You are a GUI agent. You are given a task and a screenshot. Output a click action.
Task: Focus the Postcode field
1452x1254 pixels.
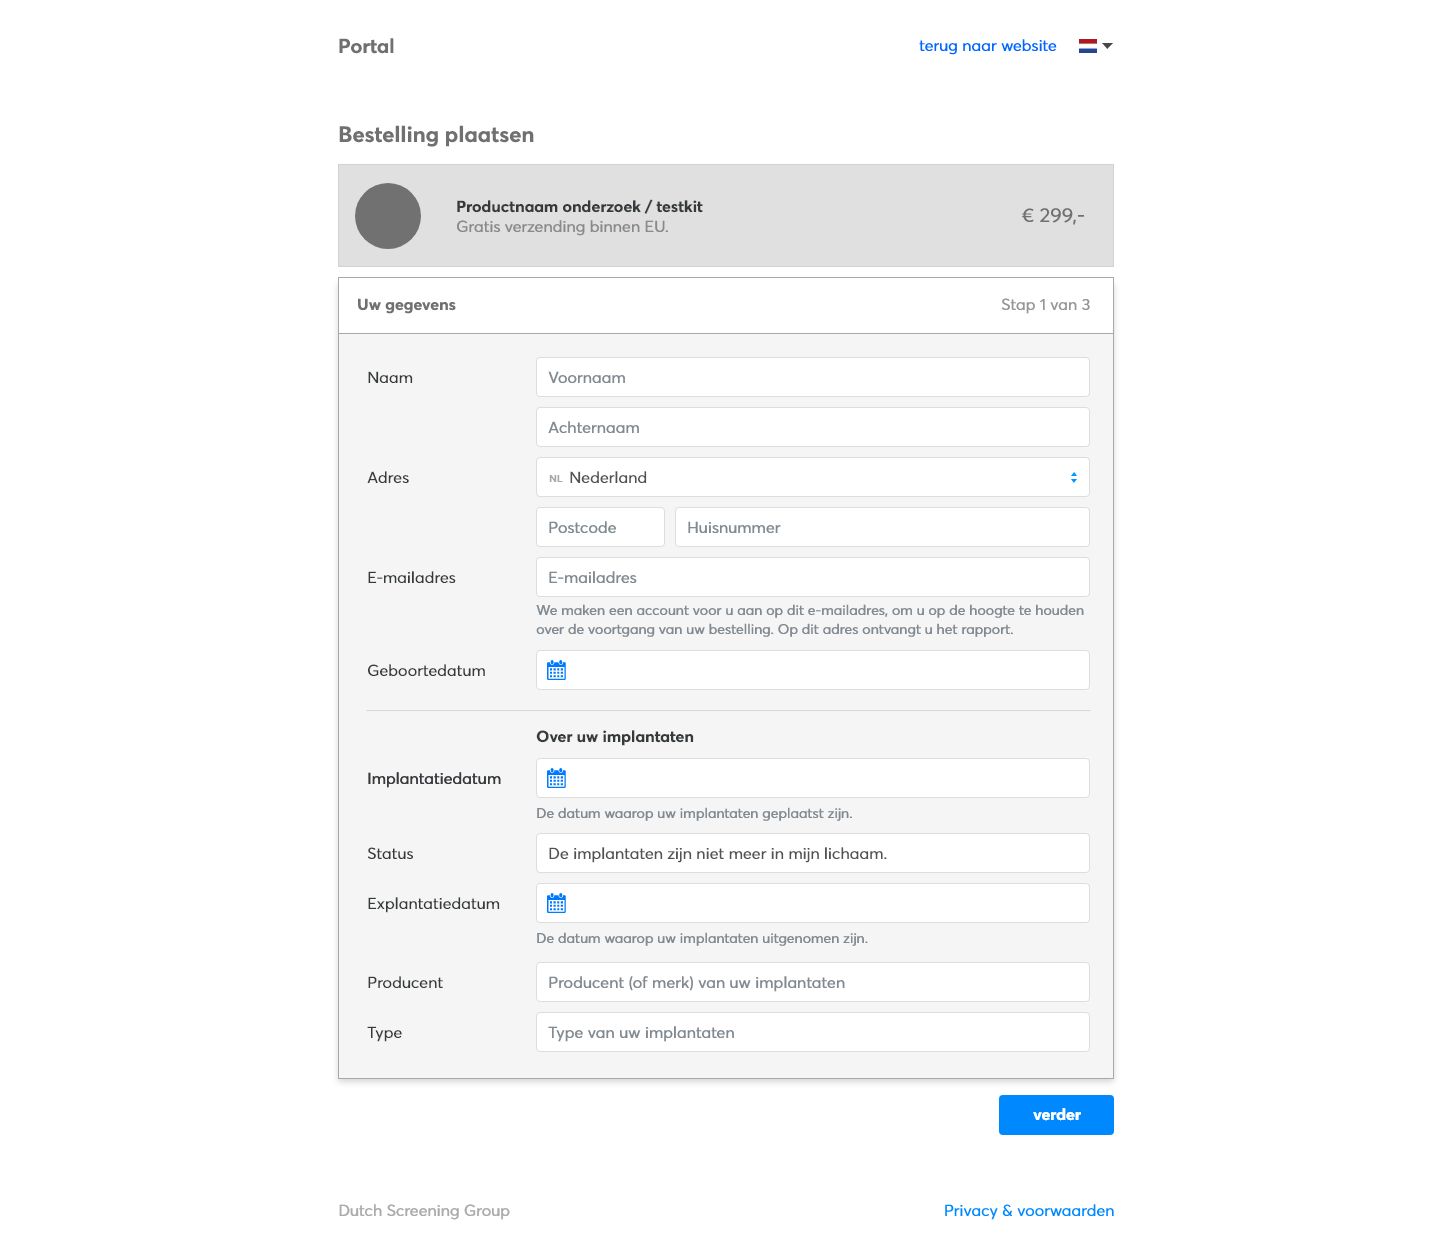(600, 527)
